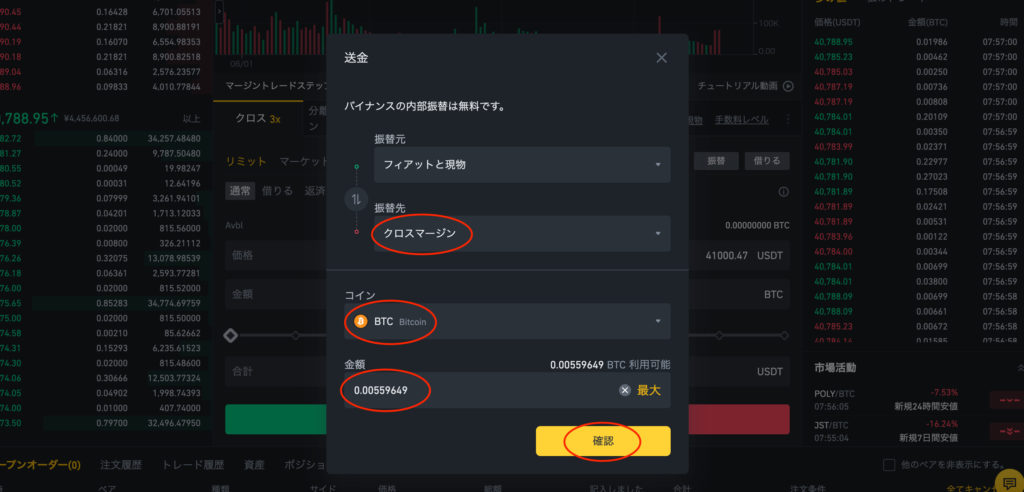This screenshot has width=1024, height=492.
Task: Open the chat support icon
Action: click(x=1009, y=483)
